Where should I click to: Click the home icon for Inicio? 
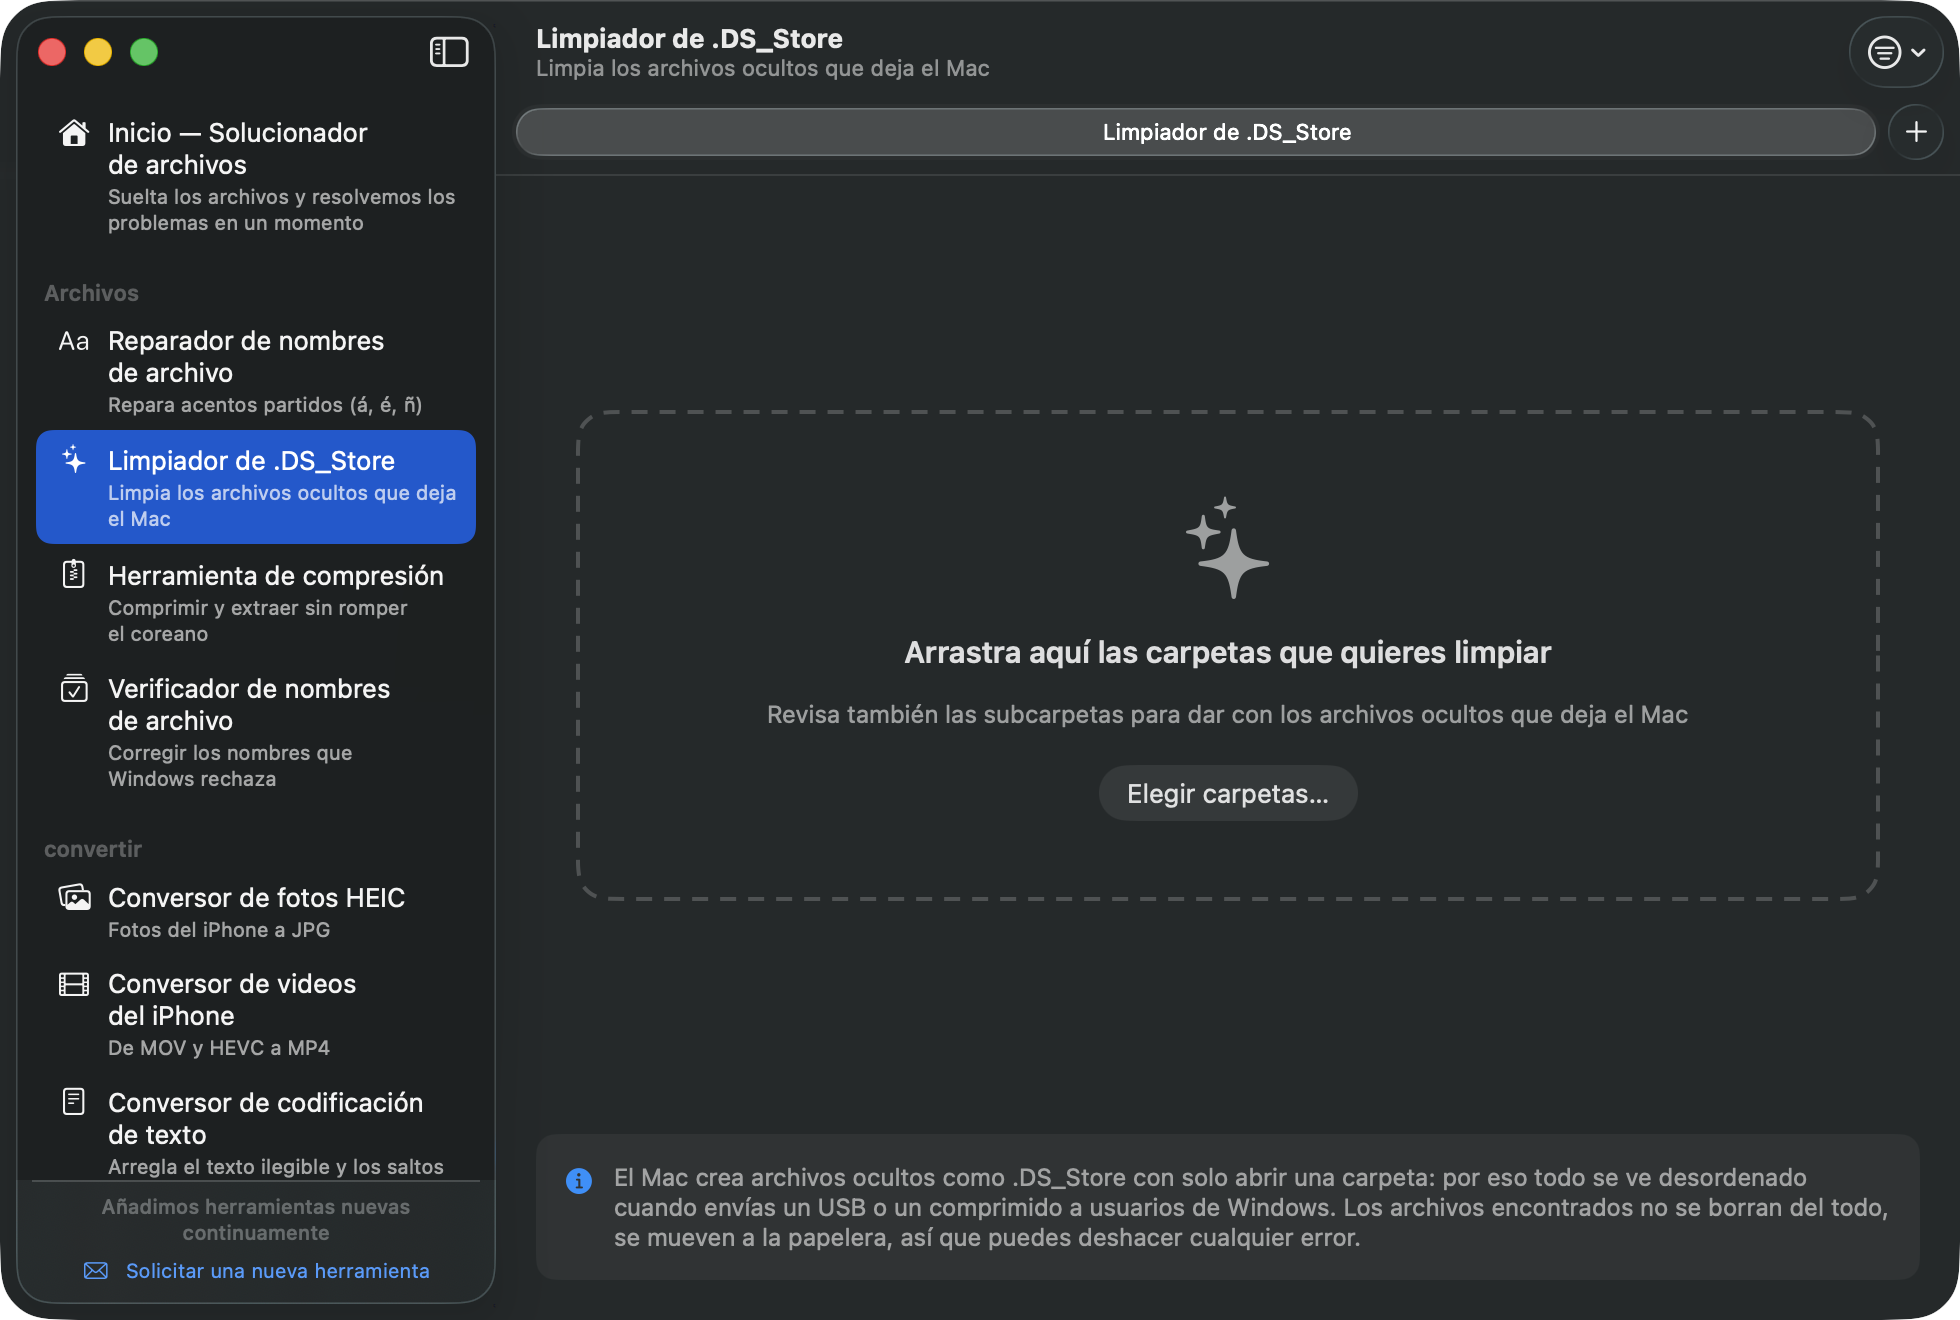[x=74, y=133]
